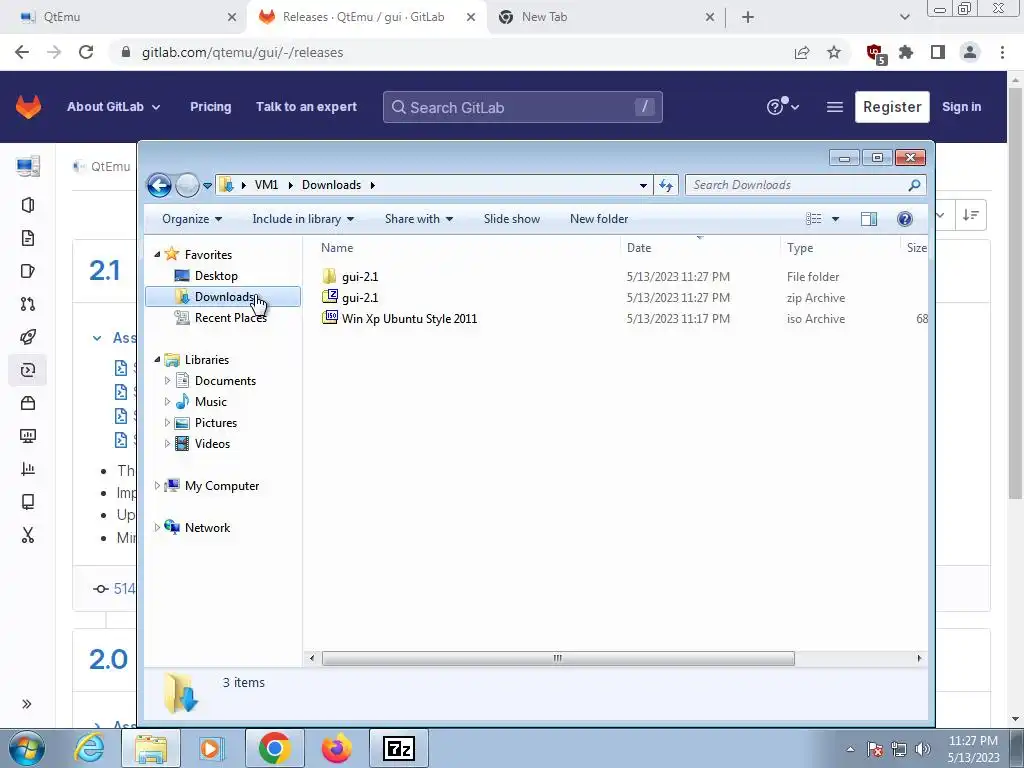Open the view options dropdown arrow
Image resolution: width=1024 pixels, height=768 pixels.
(835, 219)
